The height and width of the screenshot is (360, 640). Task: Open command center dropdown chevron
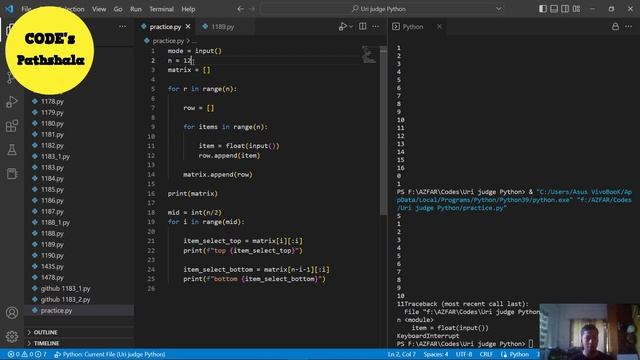[x=499, y=9]
